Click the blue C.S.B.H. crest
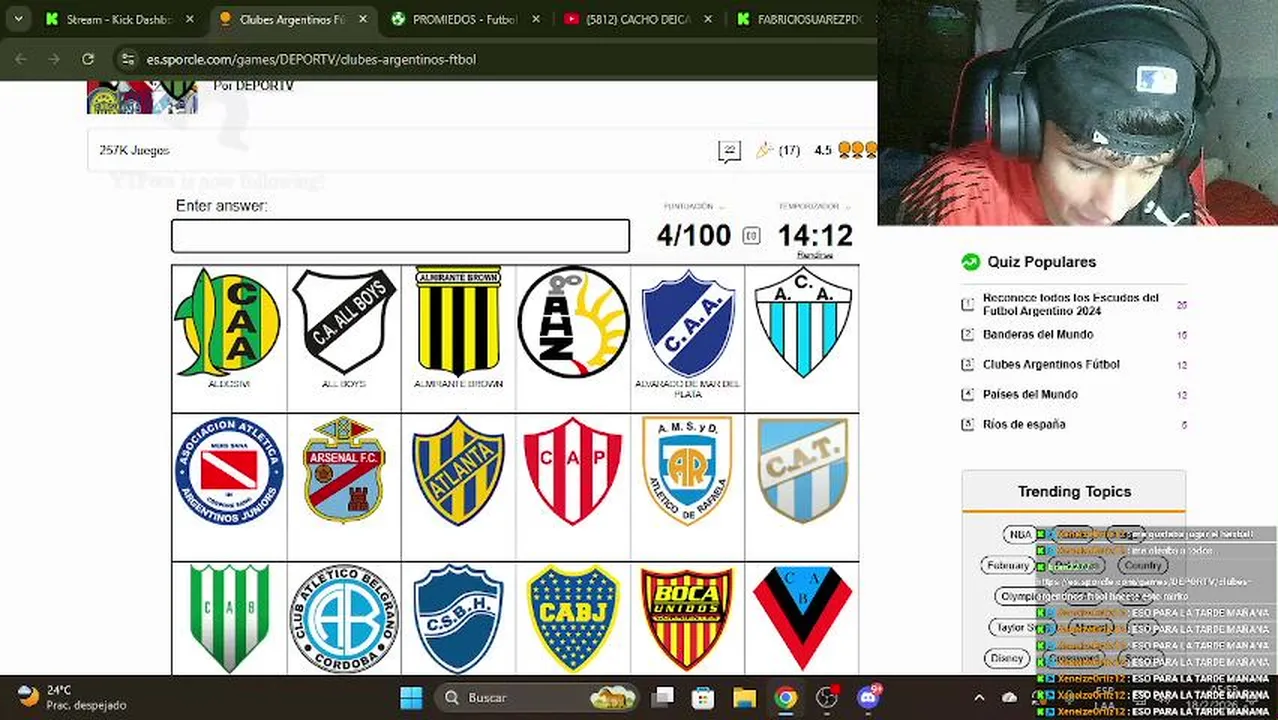 (x=458, y=619)
